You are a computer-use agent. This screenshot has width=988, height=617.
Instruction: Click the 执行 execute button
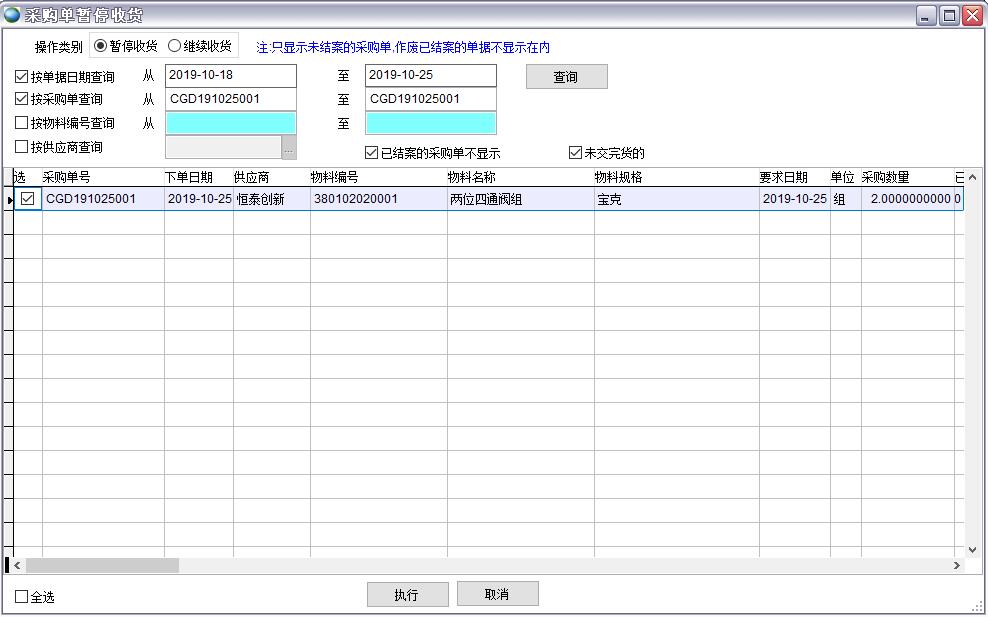[x=407, y=595]
